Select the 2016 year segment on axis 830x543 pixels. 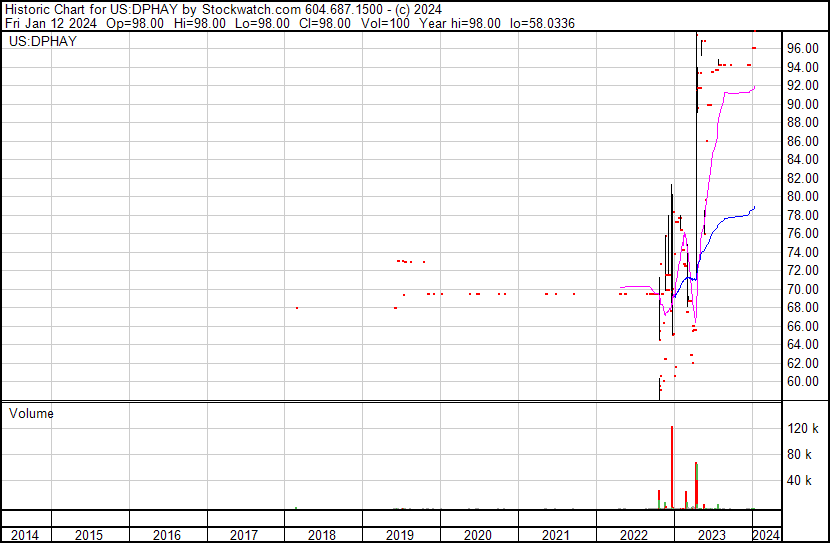(x=167, y=535)
